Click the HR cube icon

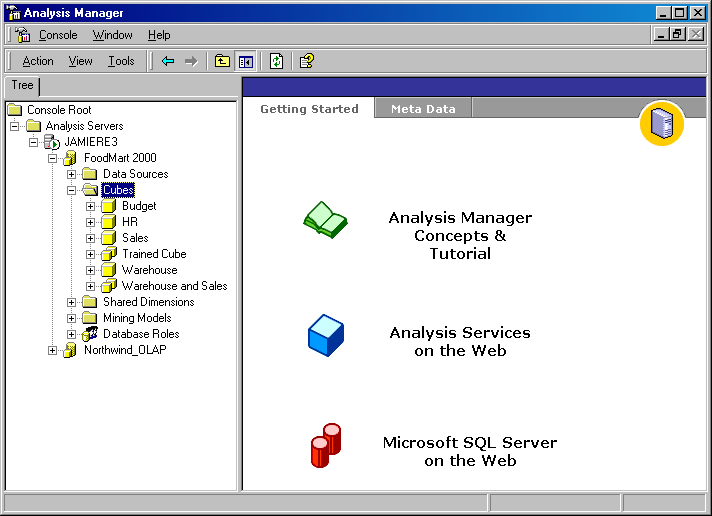109,222
